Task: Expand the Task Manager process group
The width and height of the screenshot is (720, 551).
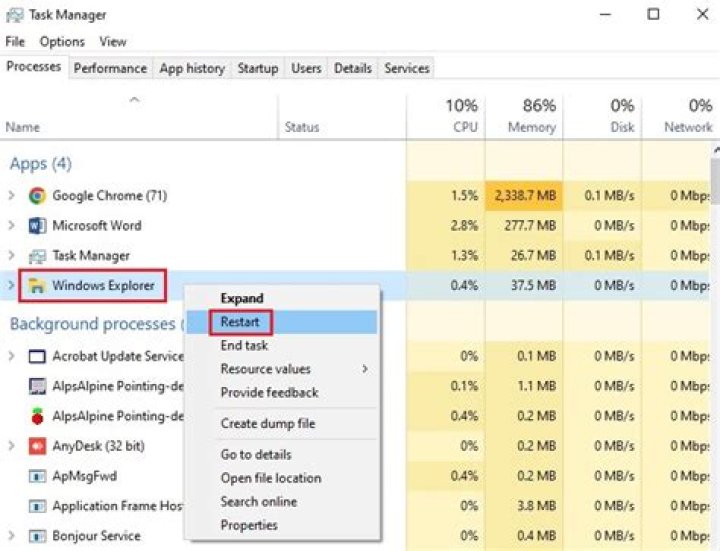Action: tap(11, 256)
